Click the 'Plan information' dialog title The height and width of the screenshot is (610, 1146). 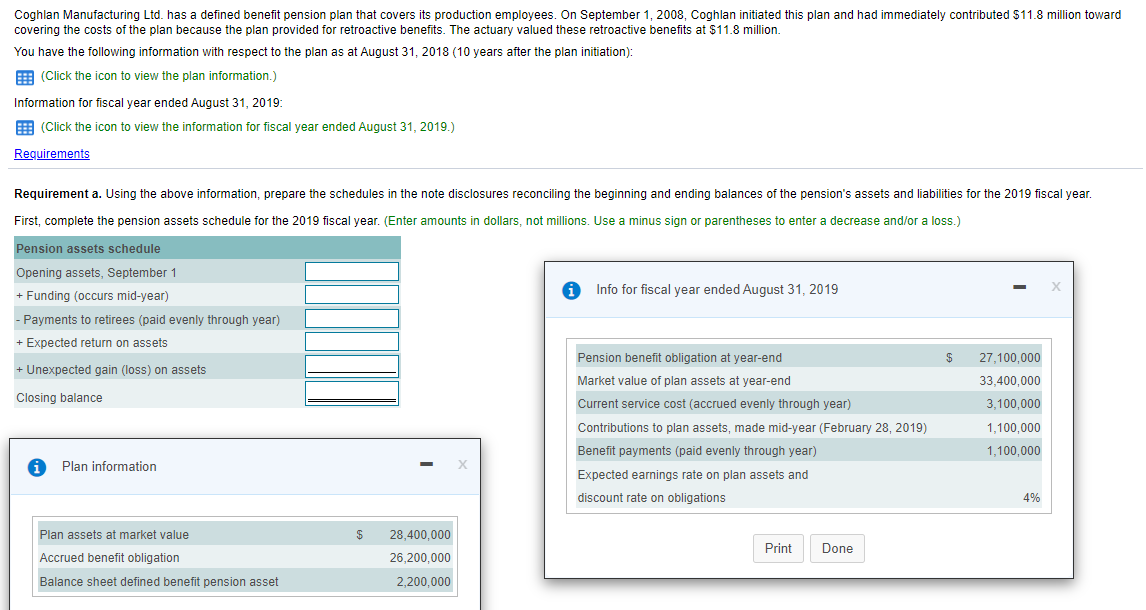[x=109, y=466]
